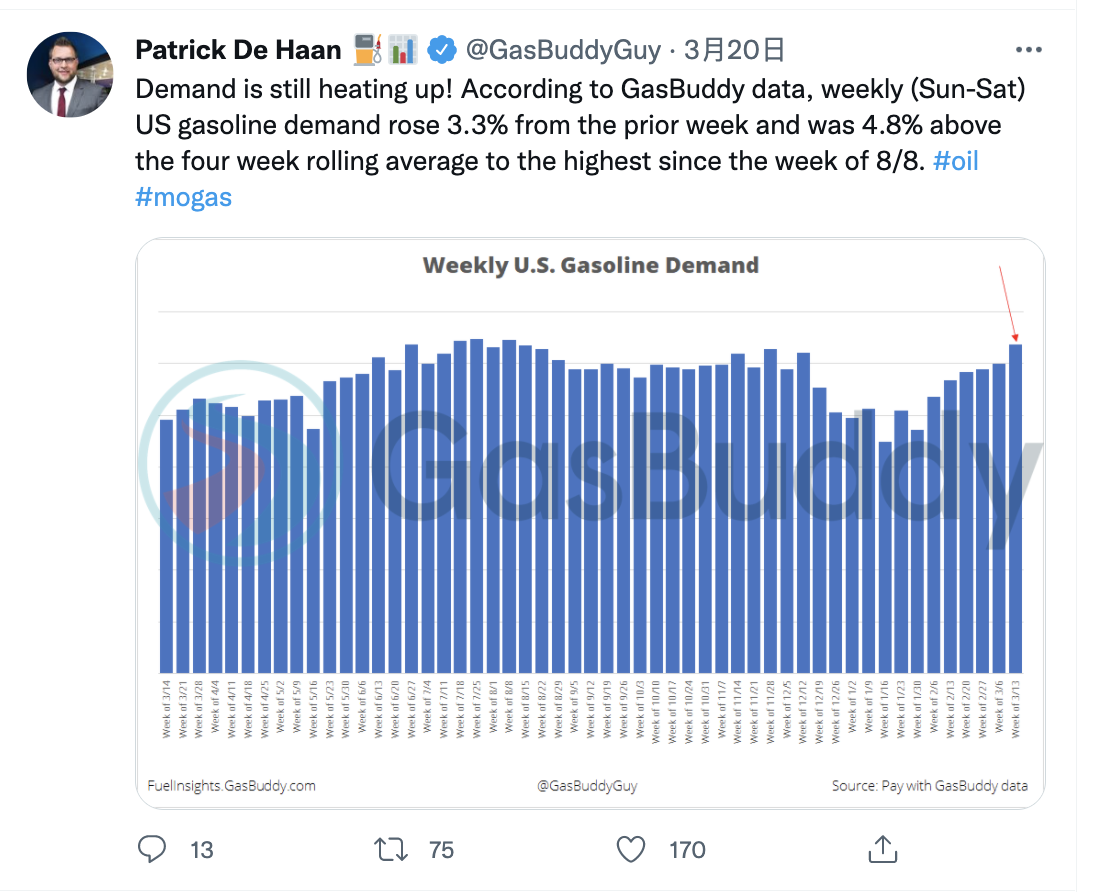
Task: Open the Patrick De Haan name link
Action: coord(238,49)
